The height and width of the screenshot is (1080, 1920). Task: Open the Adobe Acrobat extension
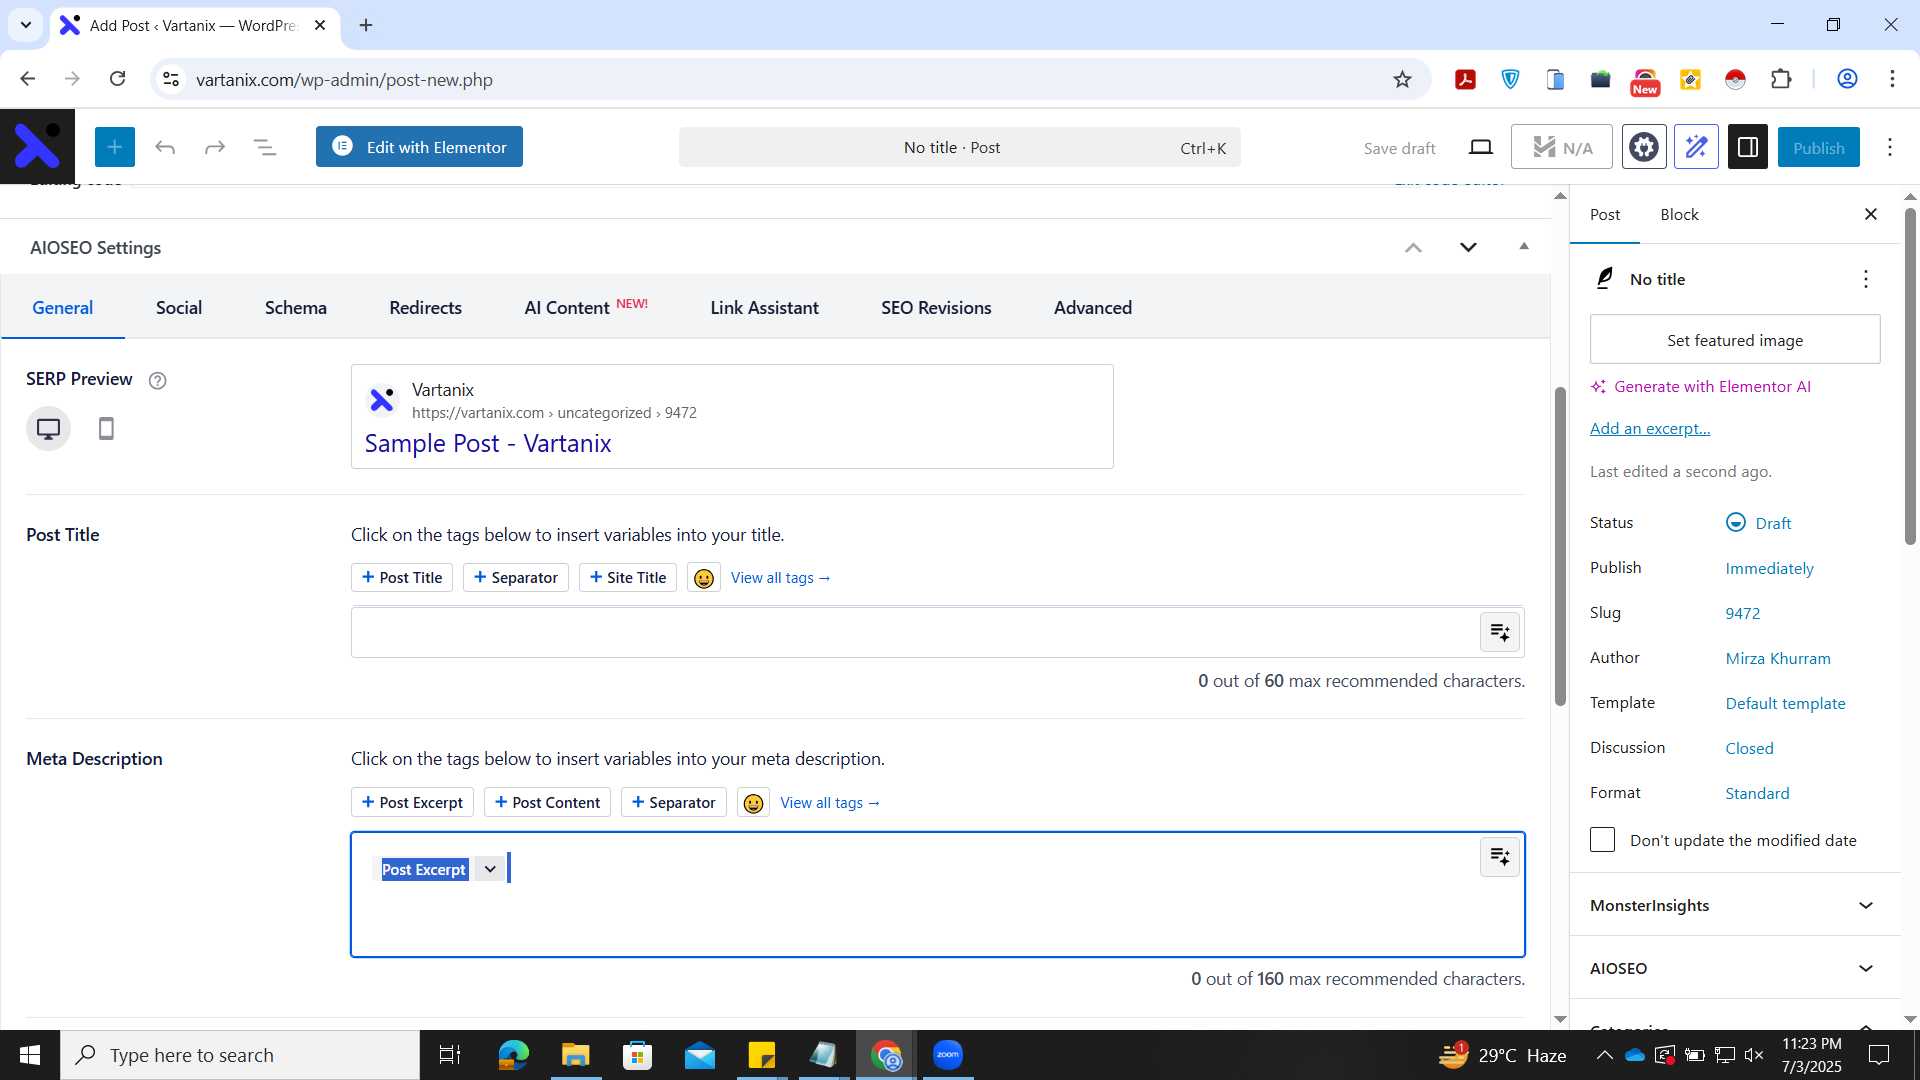1465,79
